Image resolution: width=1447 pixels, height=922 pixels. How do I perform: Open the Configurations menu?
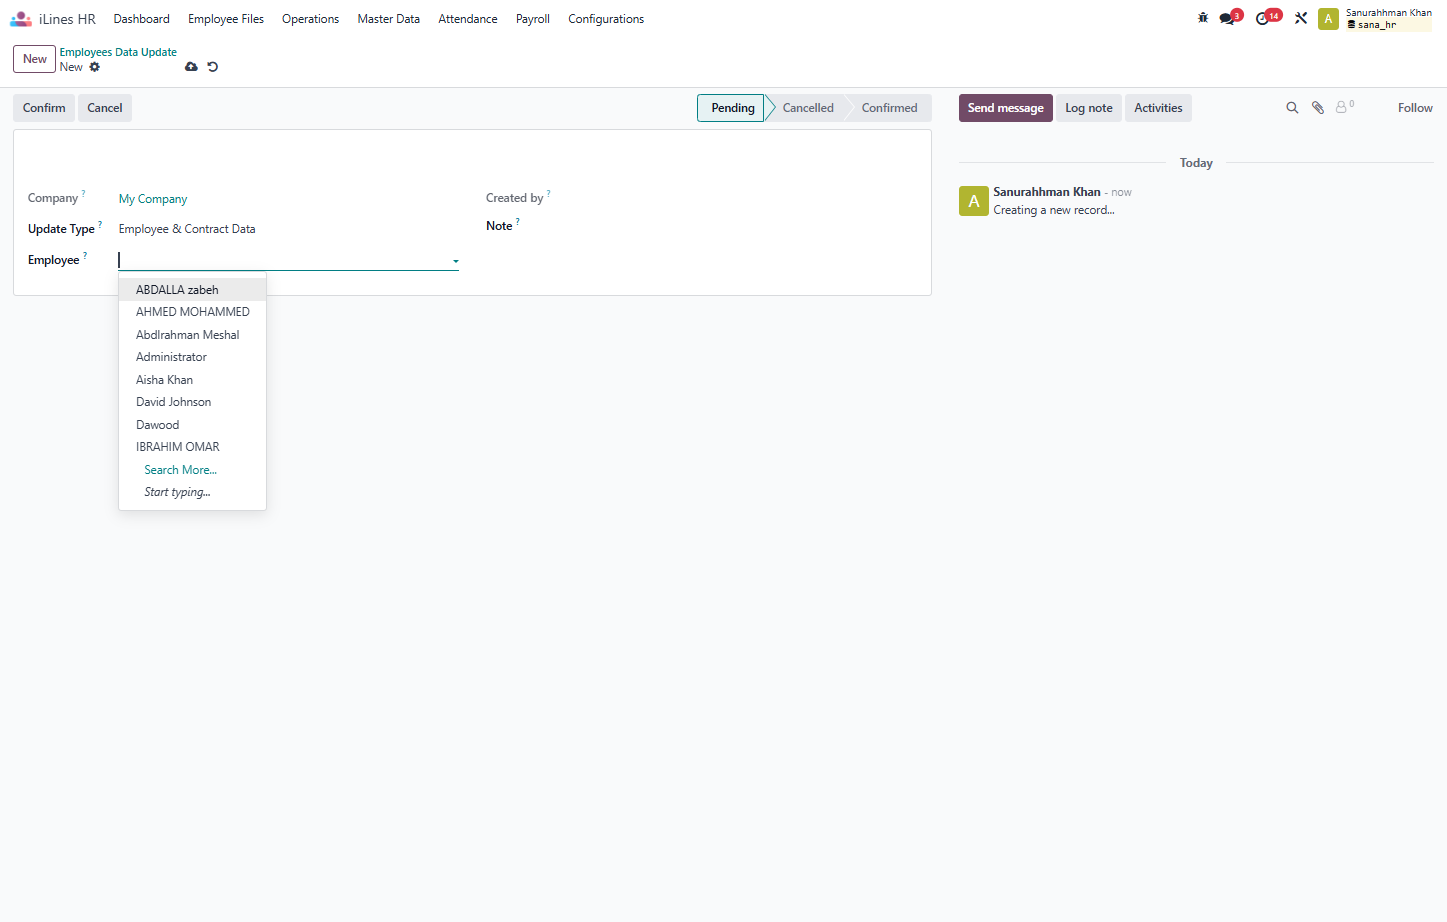click(606, 19)
